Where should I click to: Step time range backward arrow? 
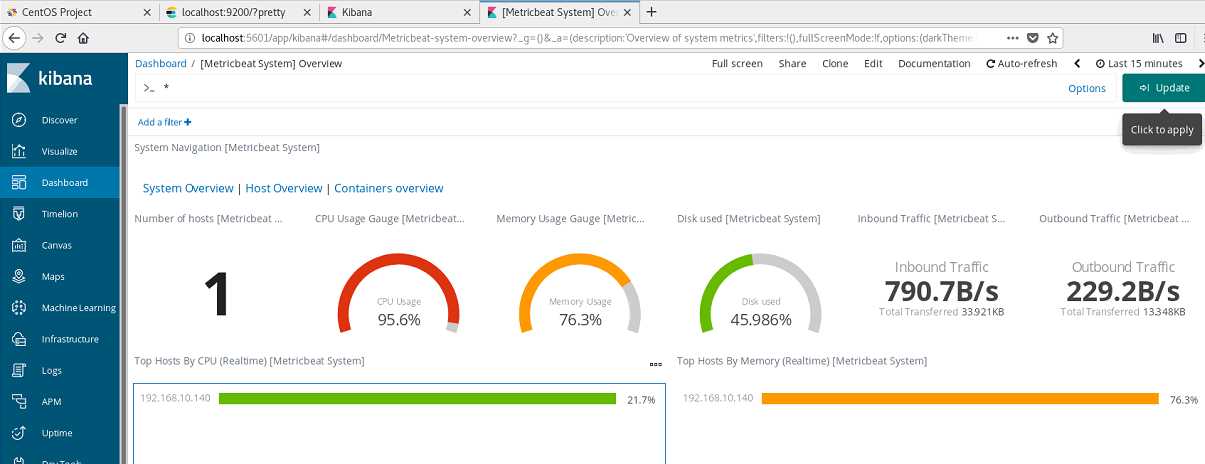[x=1077, y=63]
